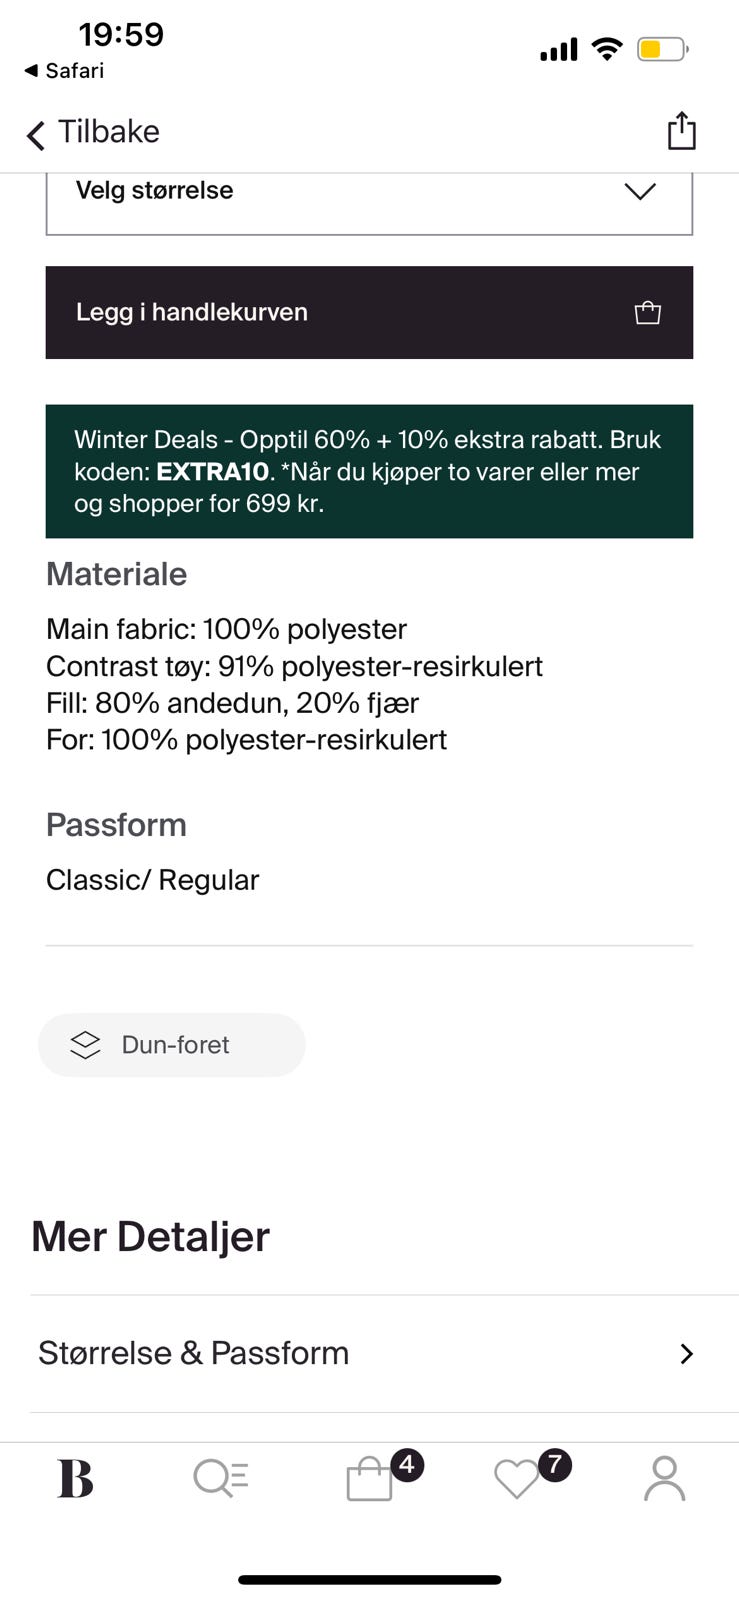The height and width of the screenshot is (1600, 739).
Task: Click the back chevron next to Tilbake
Action: pos(35,133)
